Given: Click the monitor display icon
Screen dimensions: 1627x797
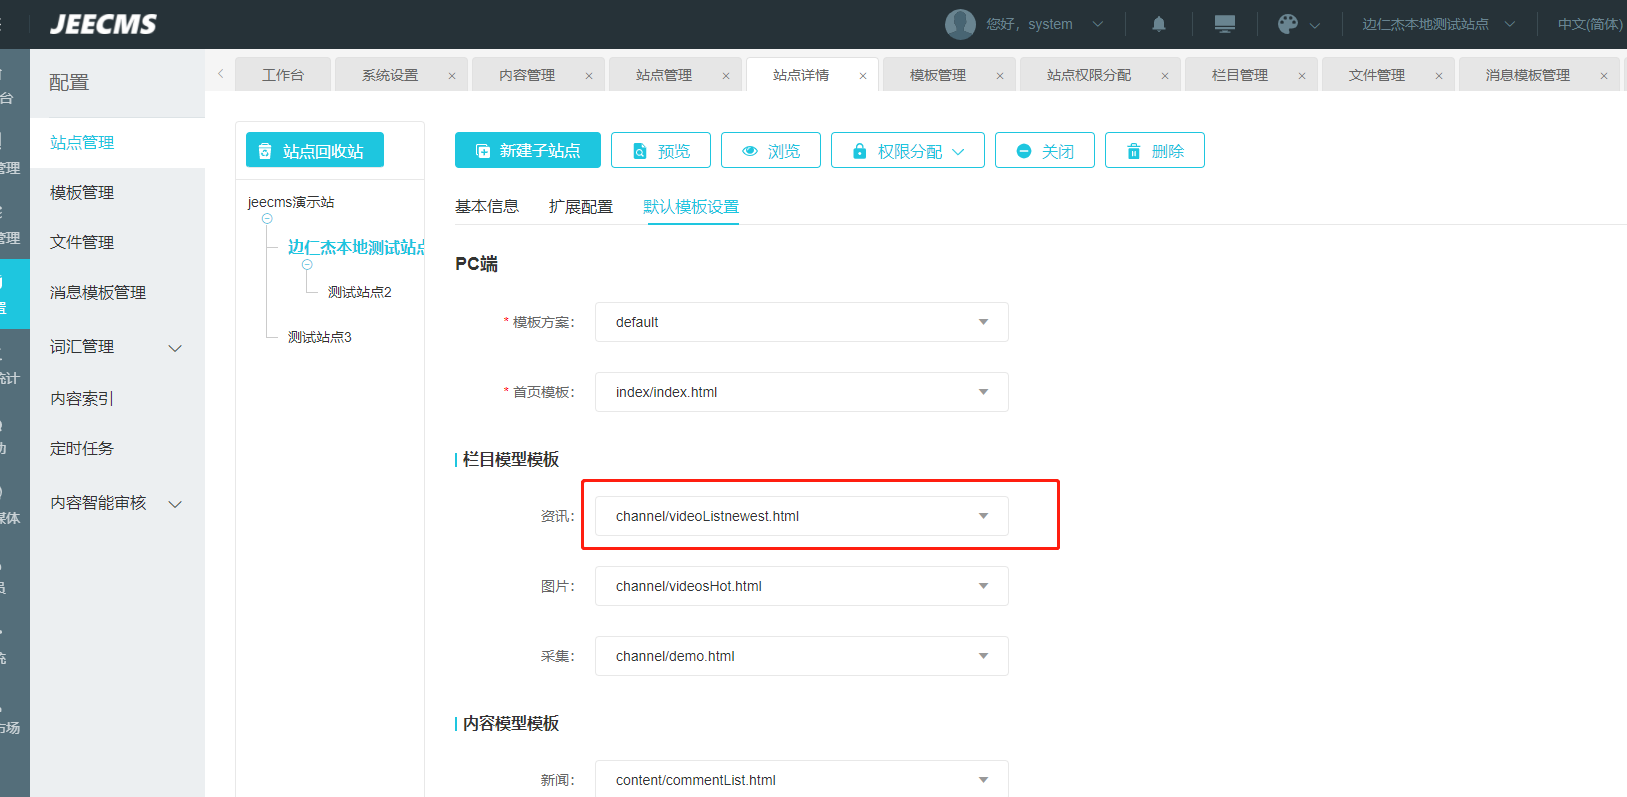Looking at the screenshot, I should tap(1225, 24).
